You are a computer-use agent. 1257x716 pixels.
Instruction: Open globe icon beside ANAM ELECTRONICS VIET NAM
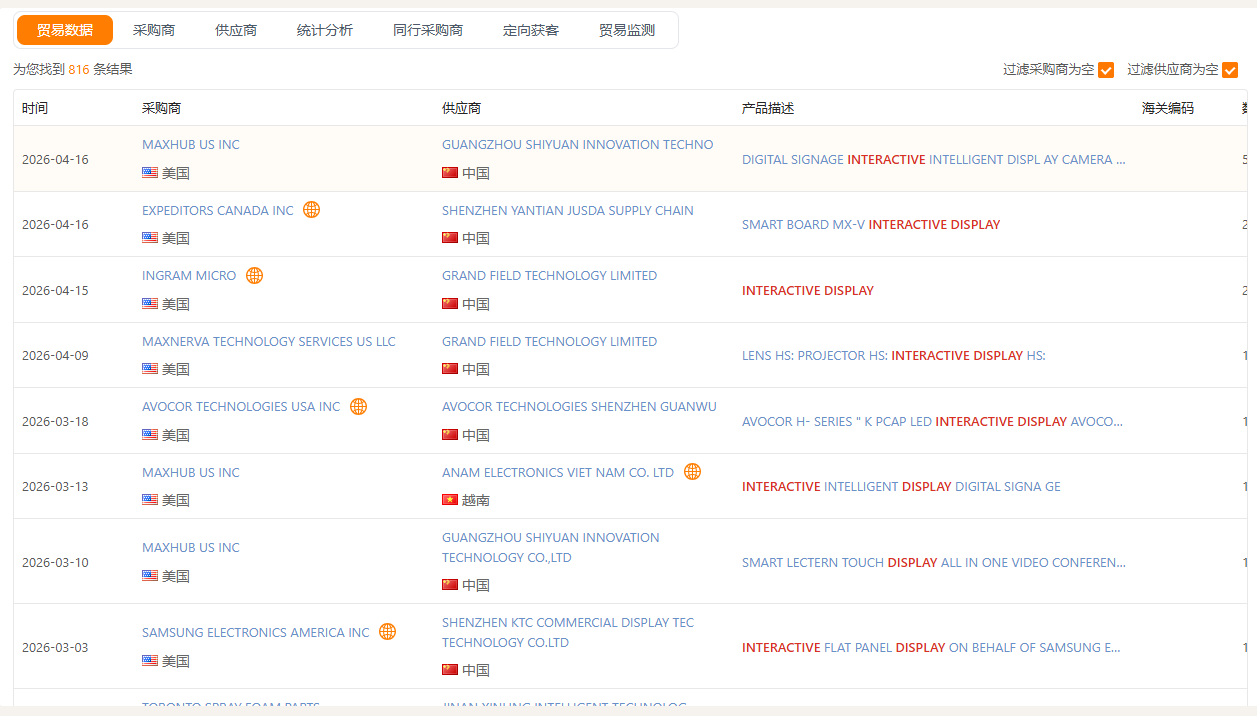[x=693, y=472]
